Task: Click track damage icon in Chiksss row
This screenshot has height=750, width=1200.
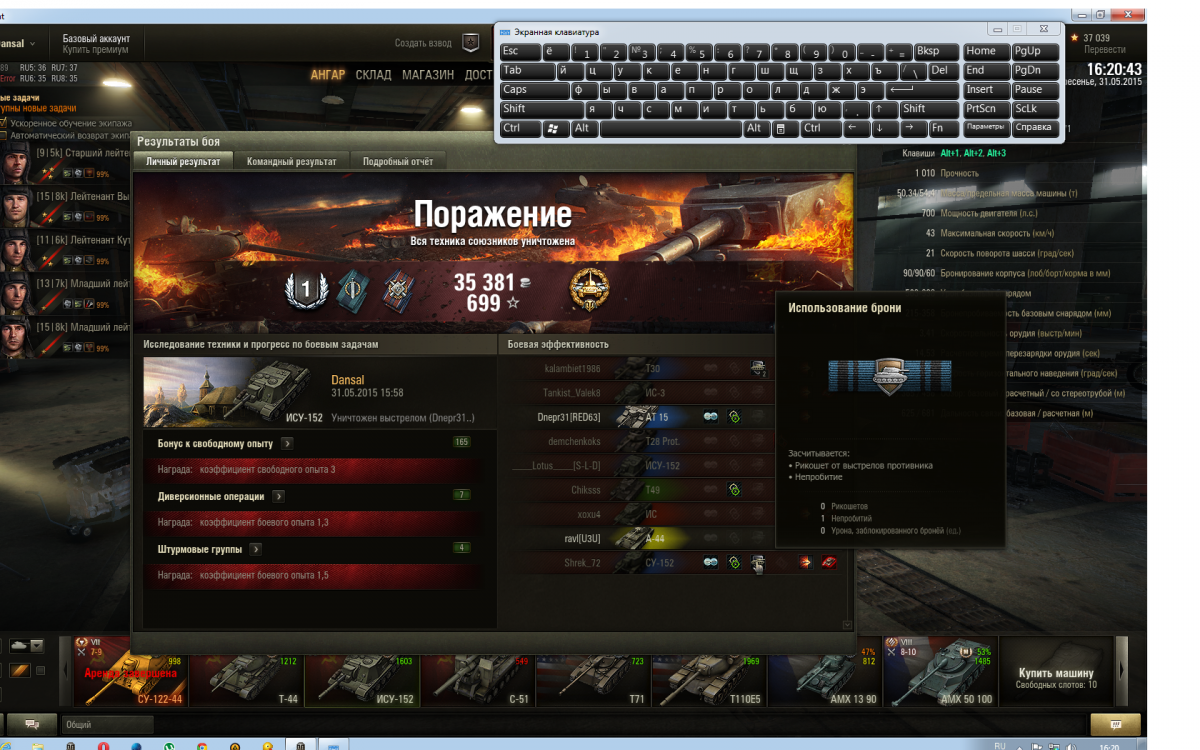Action: pos(733,490)
